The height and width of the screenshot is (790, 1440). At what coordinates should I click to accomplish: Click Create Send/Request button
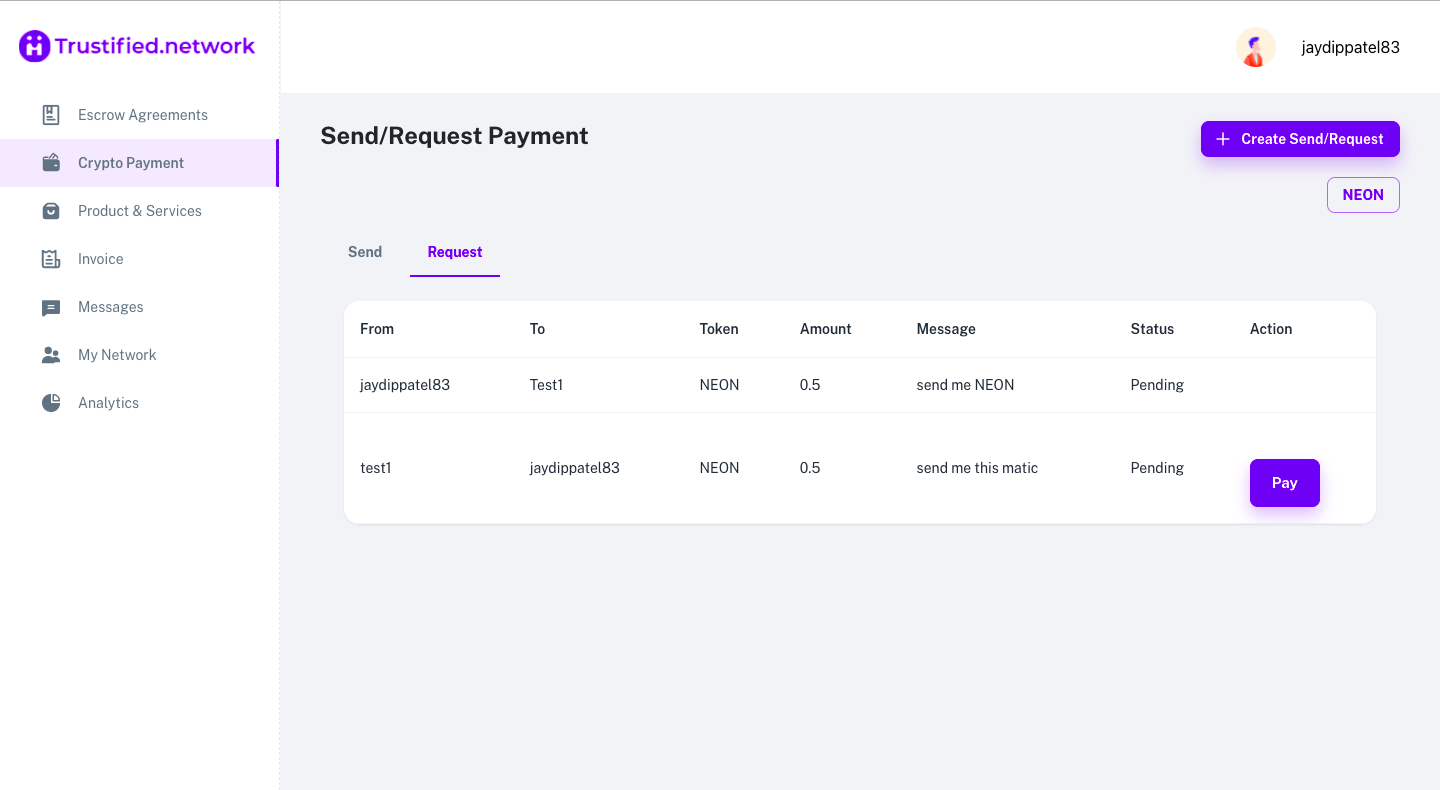click(x=1300, y=139)
